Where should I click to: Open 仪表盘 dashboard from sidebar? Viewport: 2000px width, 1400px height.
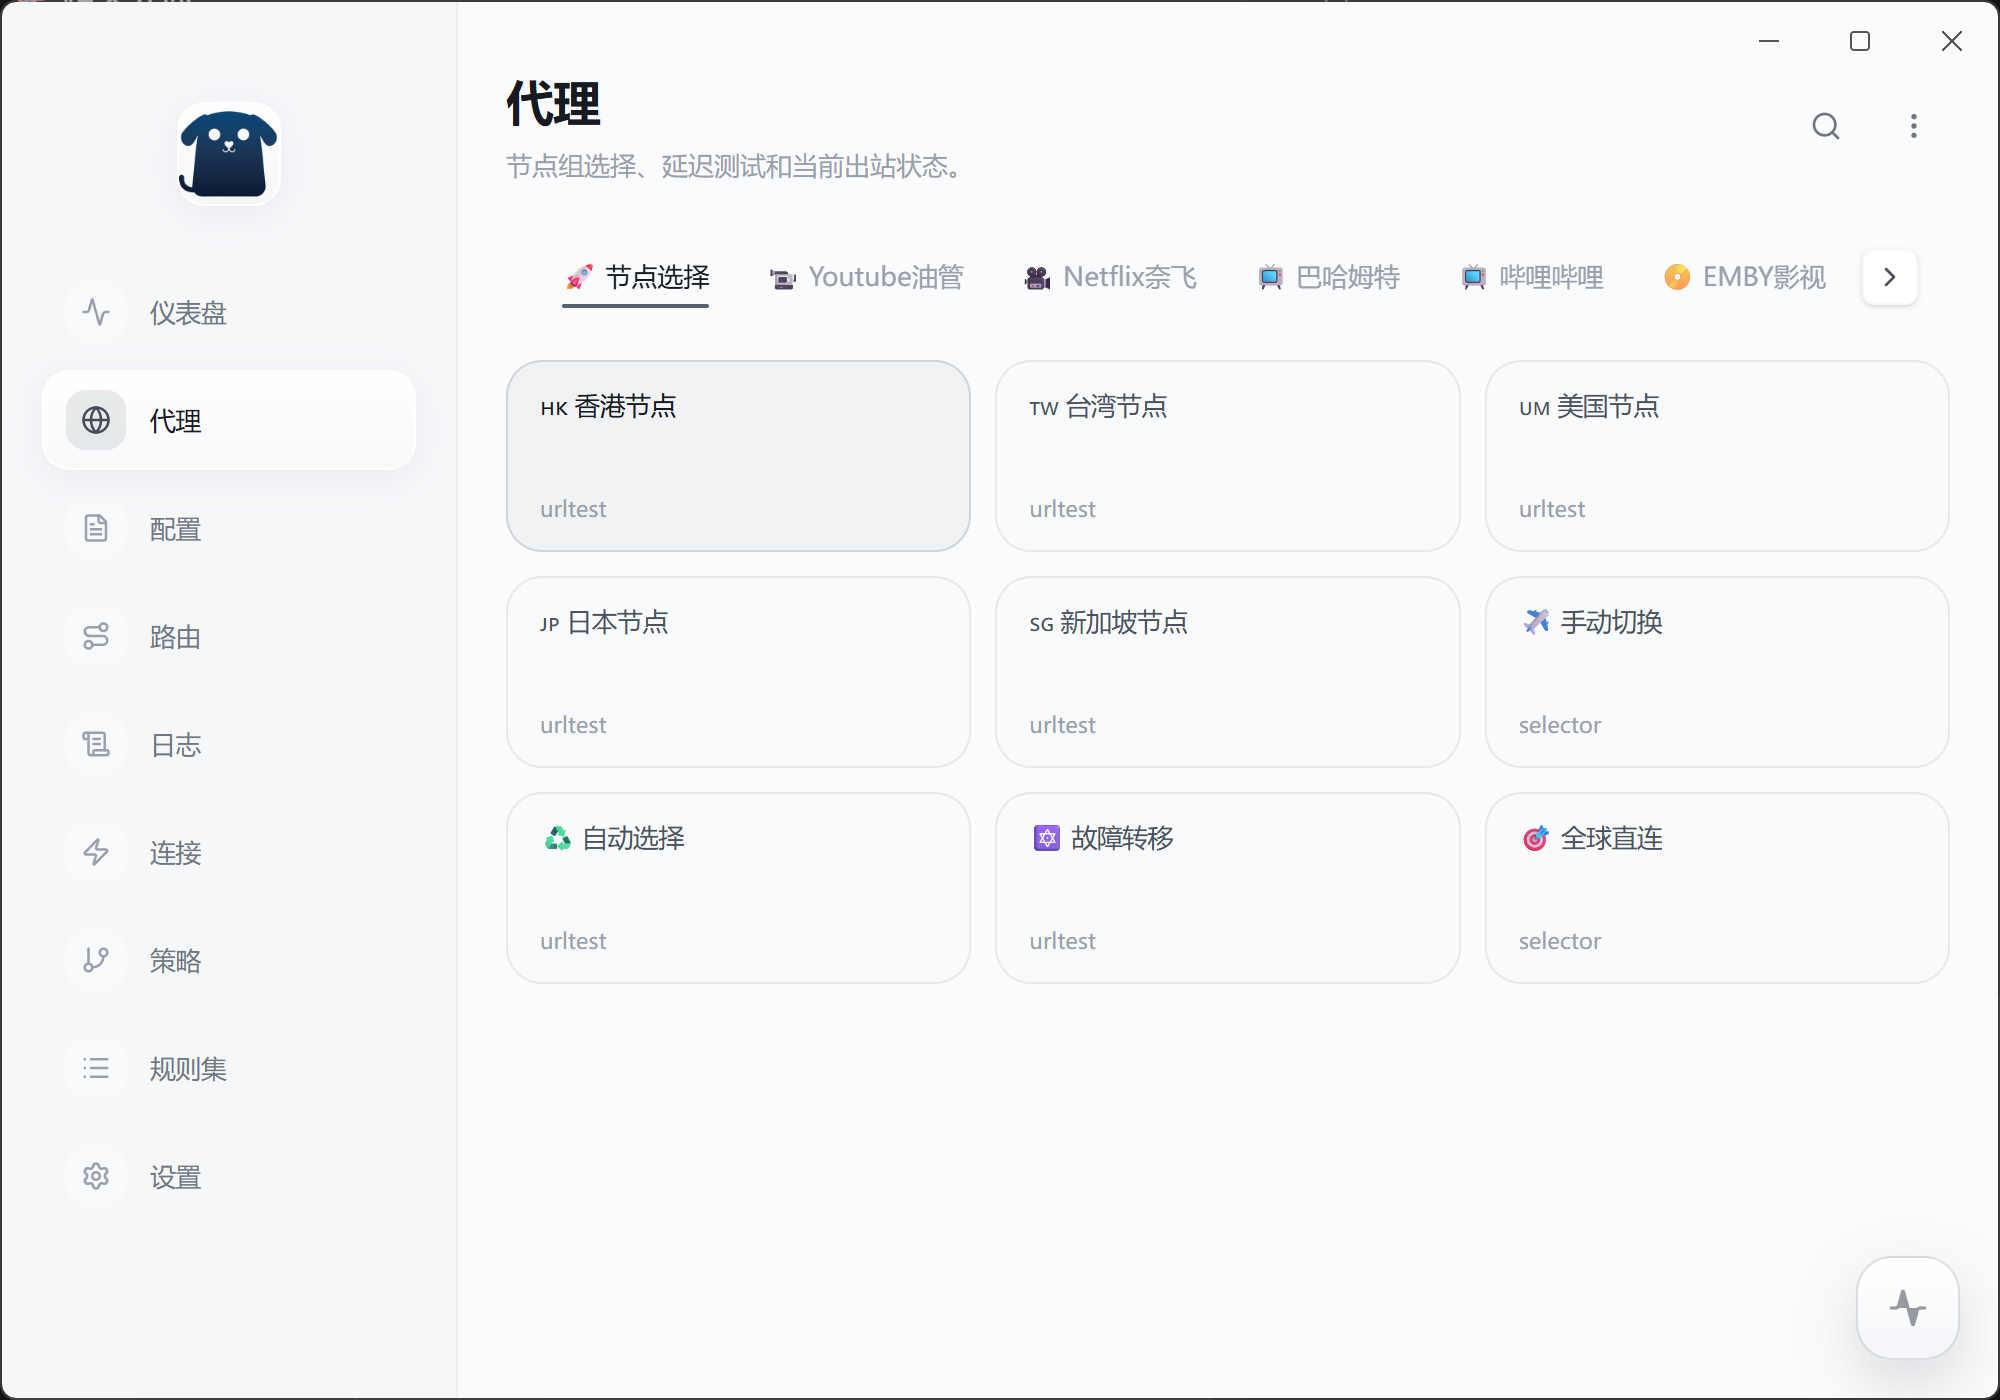coord(188,313)
